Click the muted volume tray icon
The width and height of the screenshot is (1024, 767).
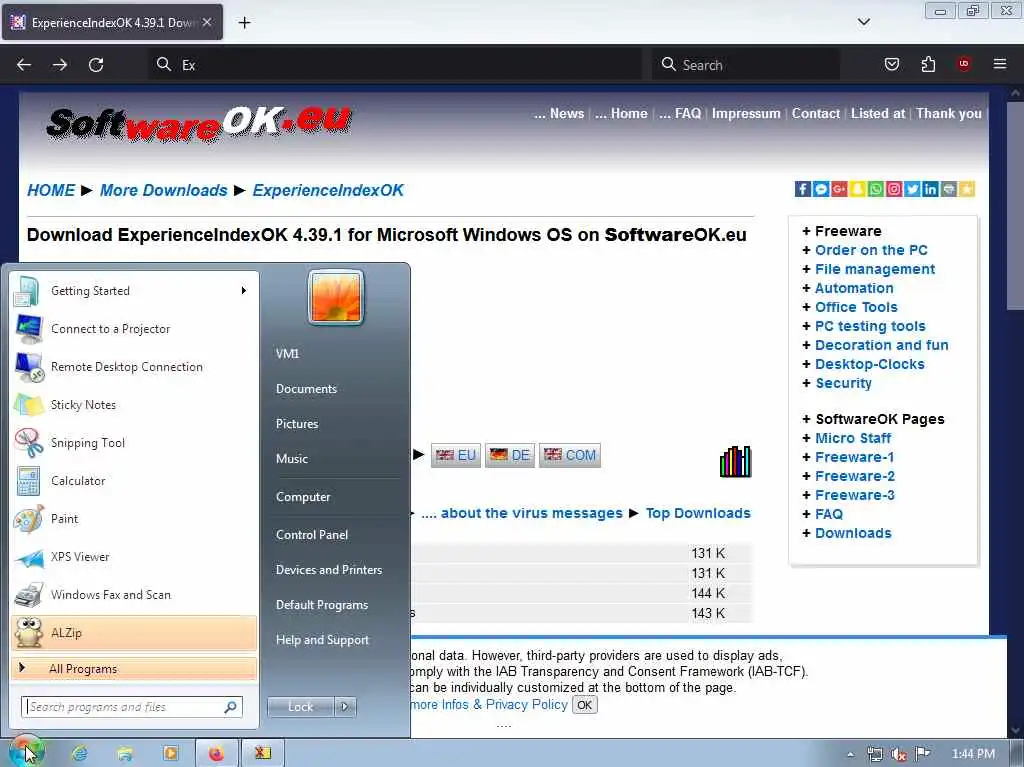pos(899,754)
